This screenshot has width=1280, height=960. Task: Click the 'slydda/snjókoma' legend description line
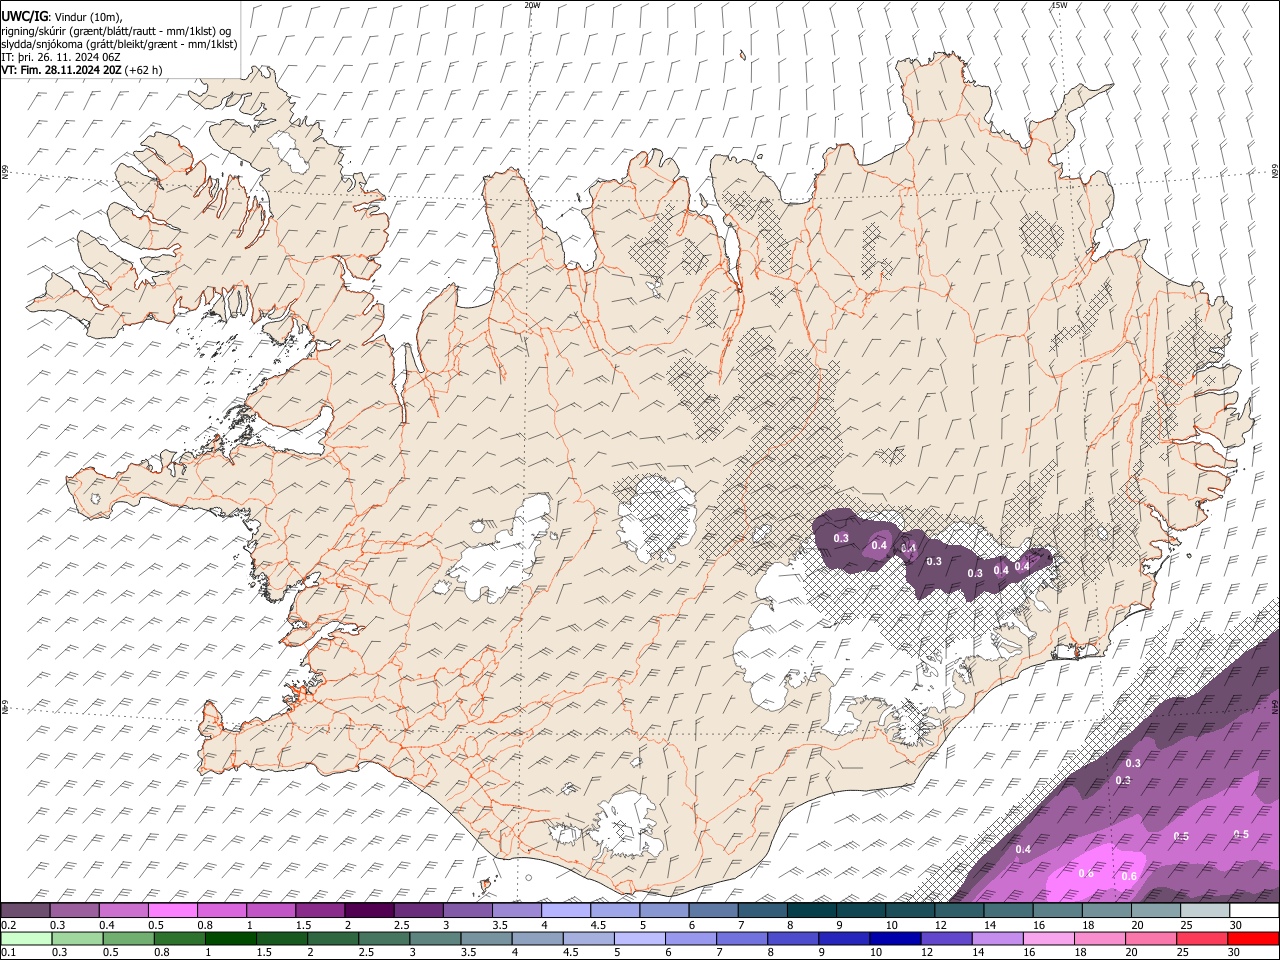coord(119,44)
